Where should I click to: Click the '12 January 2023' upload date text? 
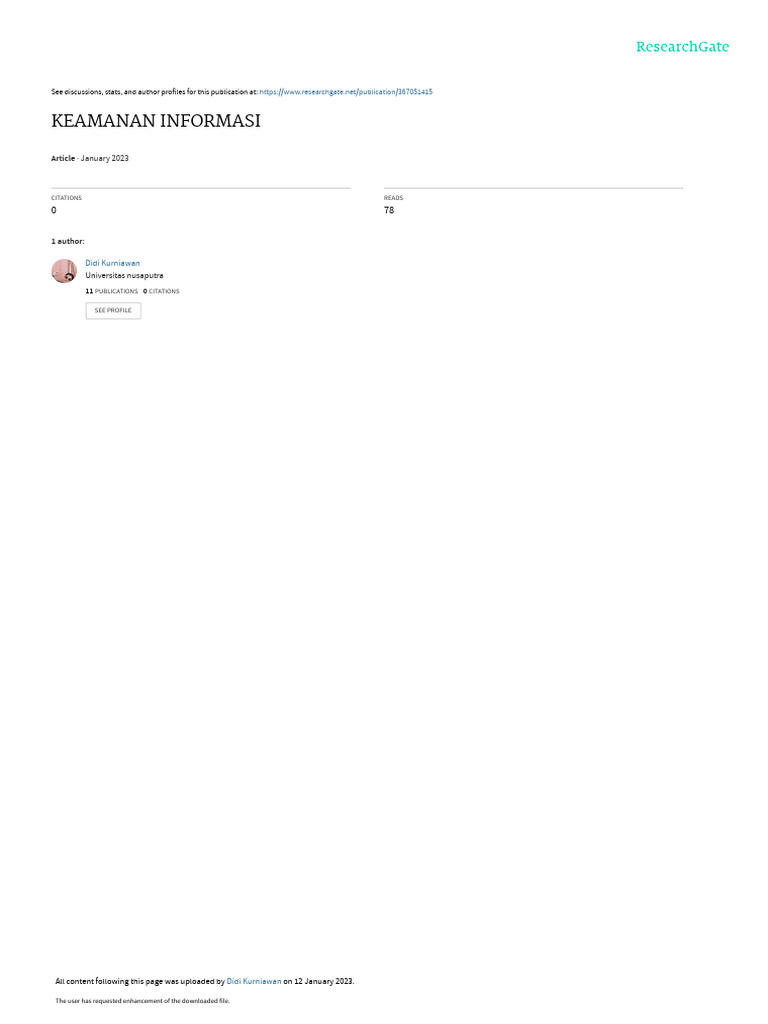point(323,981)
